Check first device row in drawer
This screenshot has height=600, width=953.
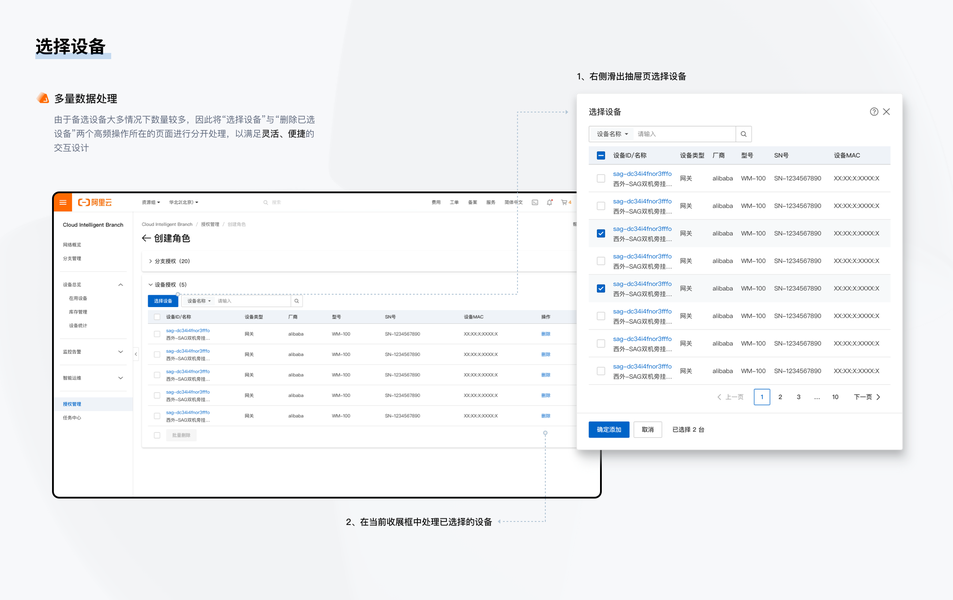(x=600, y=179)
